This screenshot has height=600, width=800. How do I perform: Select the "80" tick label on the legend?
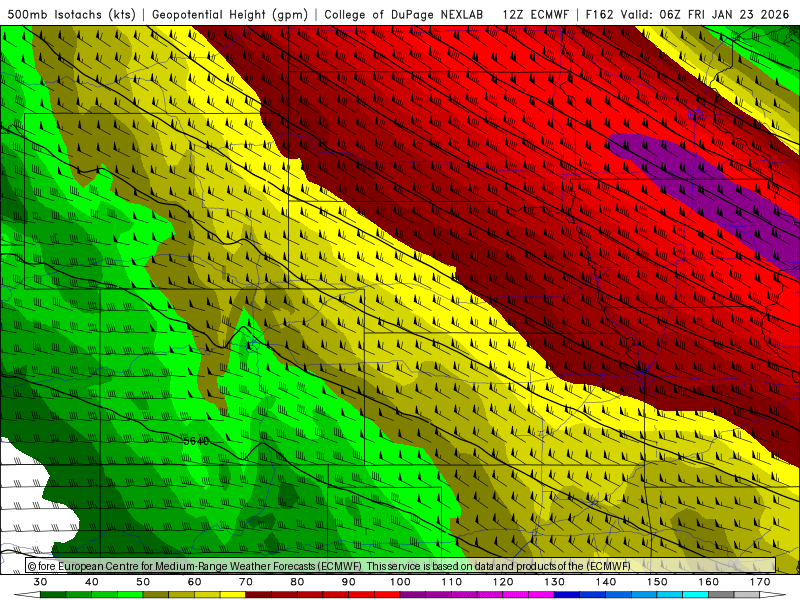[x=297, y=582]
